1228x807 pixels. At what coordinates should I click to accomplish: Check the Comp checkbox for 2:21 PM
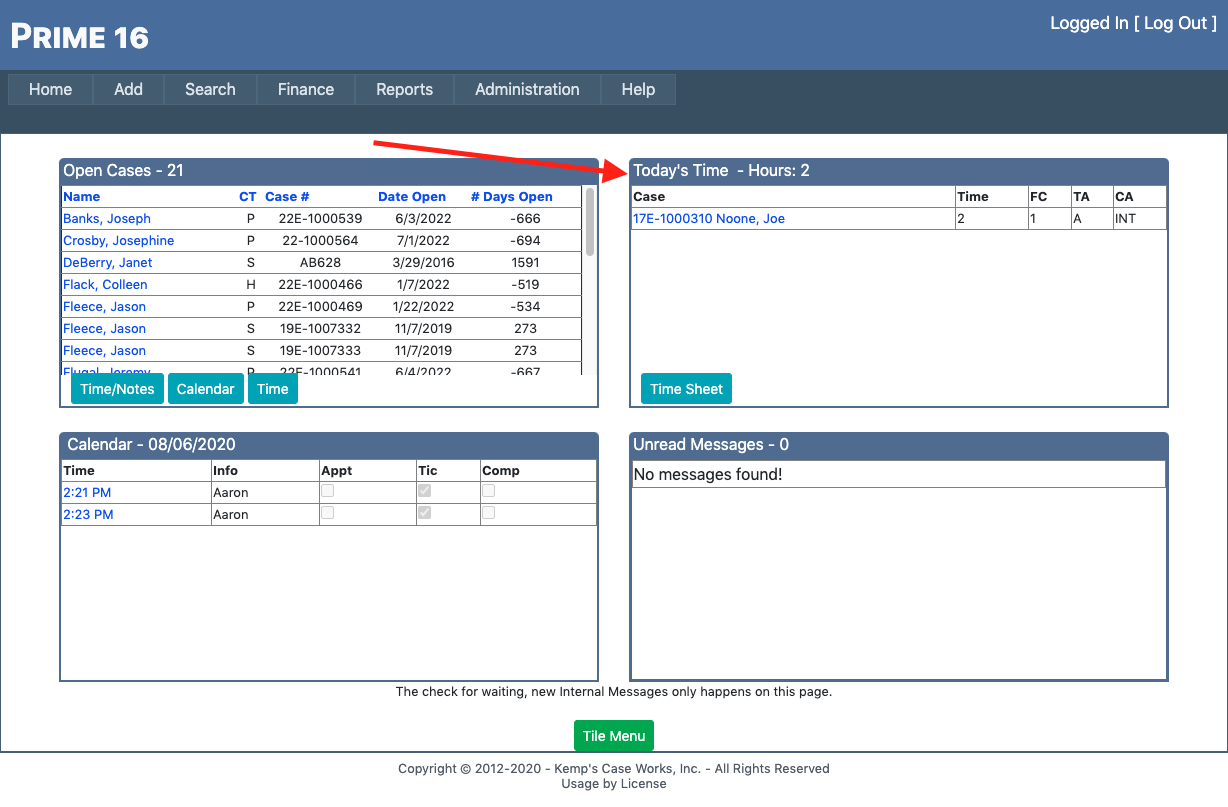click(489, 491)
